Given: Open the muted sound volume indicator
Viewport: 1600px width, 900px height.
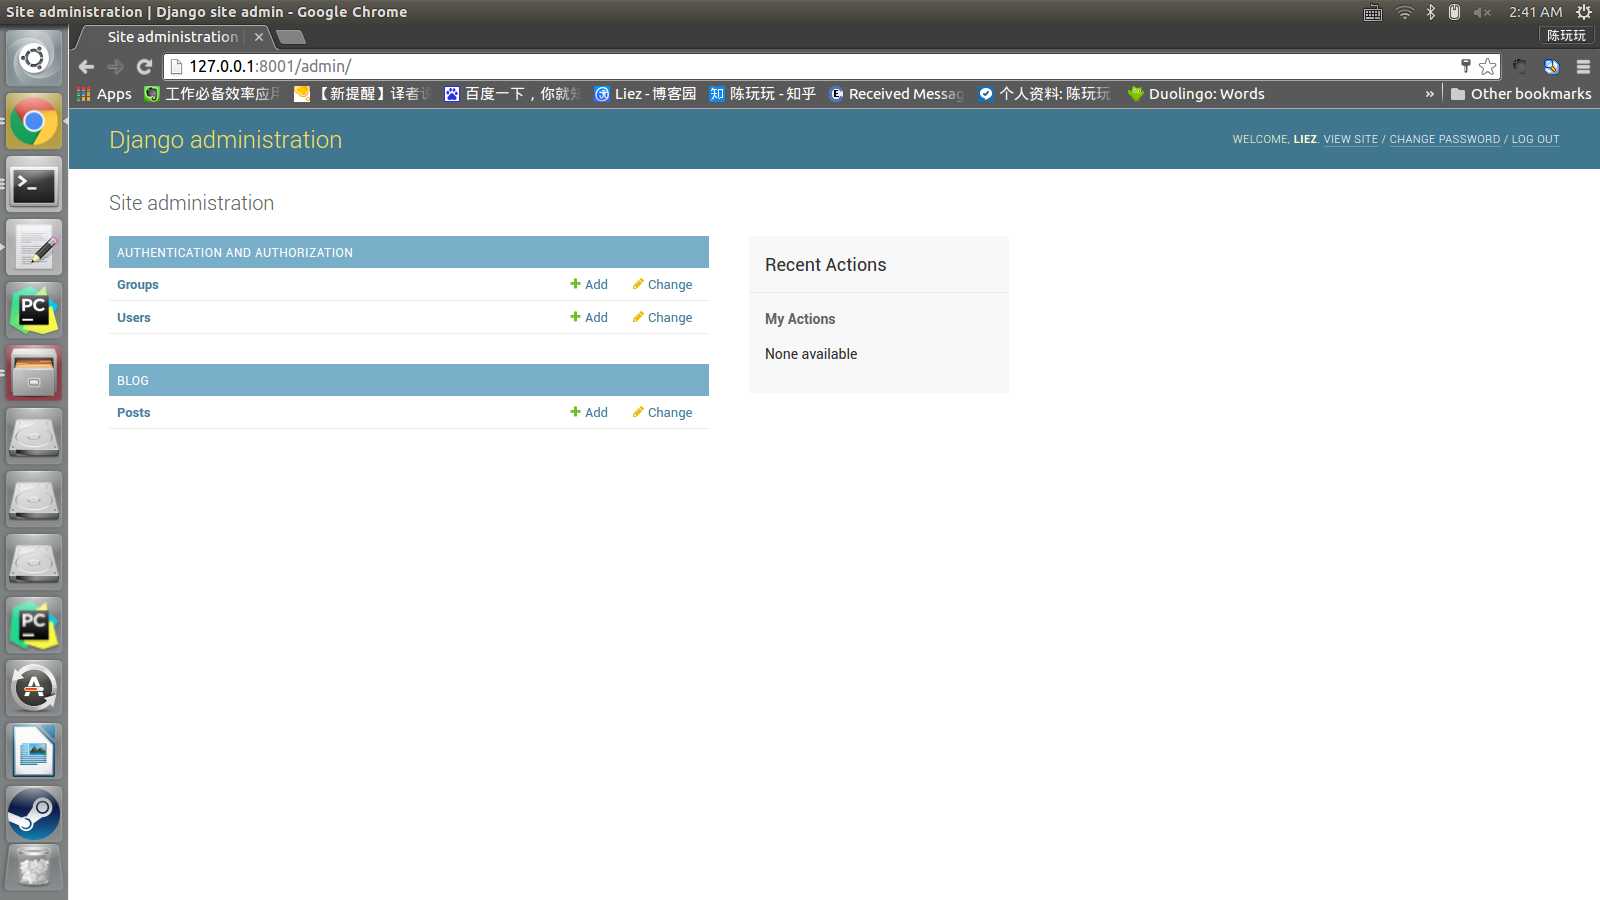Looking at the screenshot, I should 1482,12.
